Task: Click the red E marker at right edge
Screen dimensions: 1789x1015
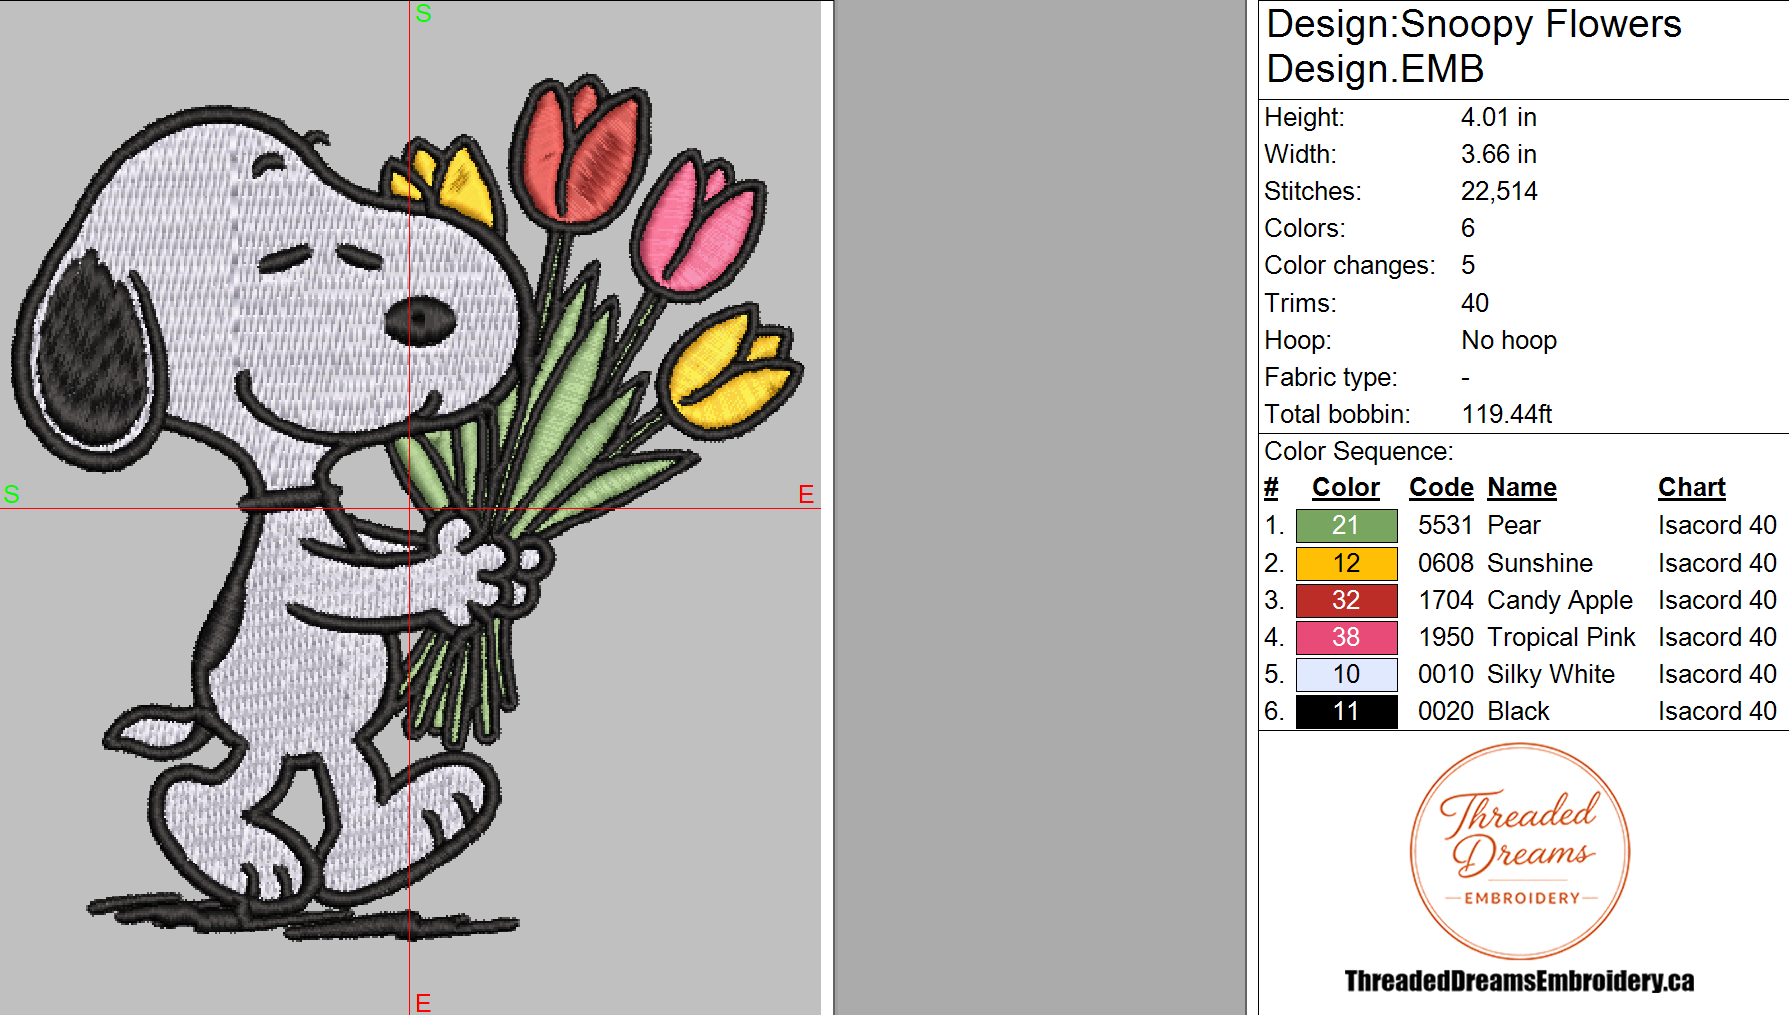Action: tap(806, 494)
